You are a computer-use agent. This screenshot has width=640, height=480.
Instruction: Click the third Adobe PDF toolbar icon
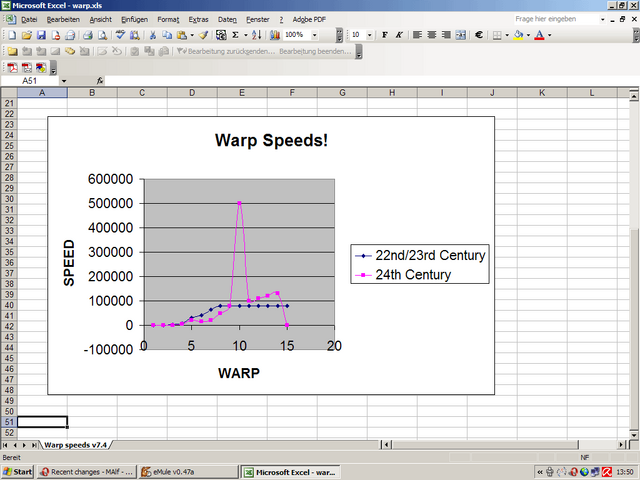41,68
